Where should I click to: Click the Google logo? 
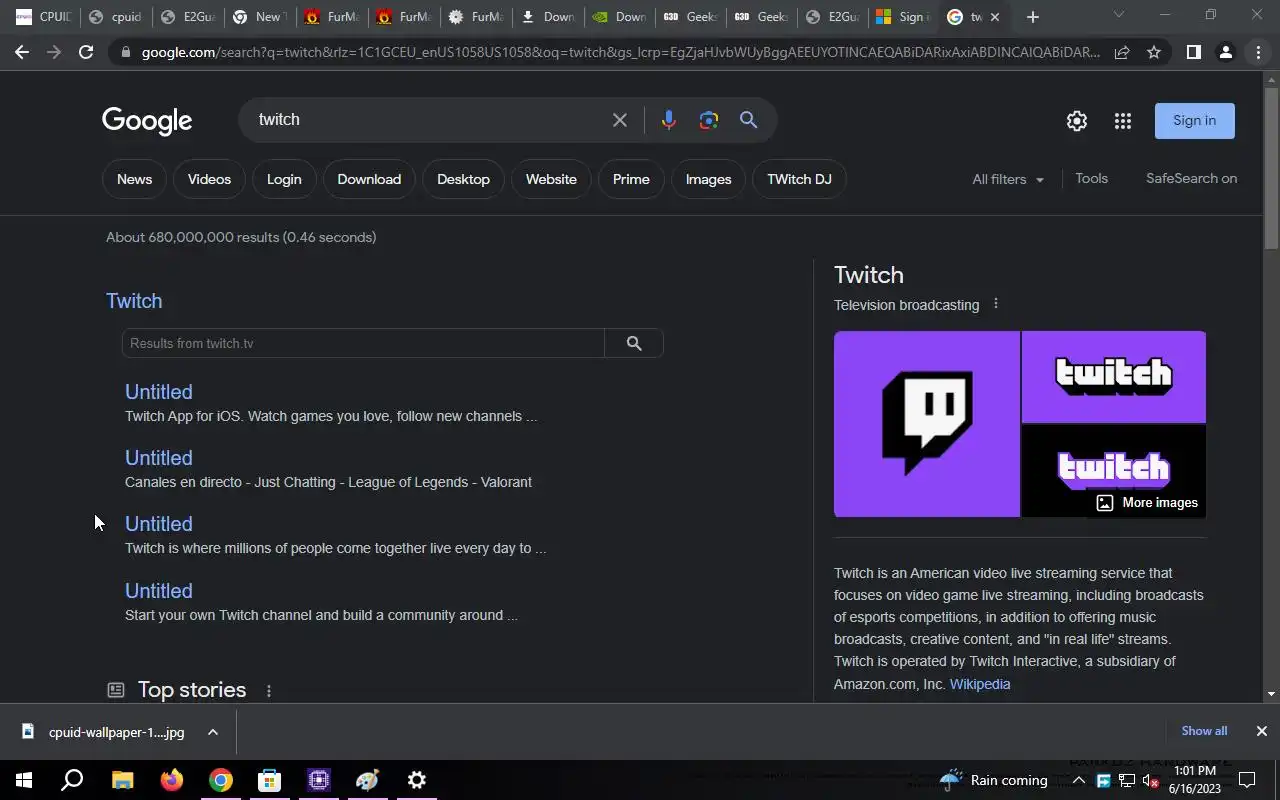coord(147,121)
